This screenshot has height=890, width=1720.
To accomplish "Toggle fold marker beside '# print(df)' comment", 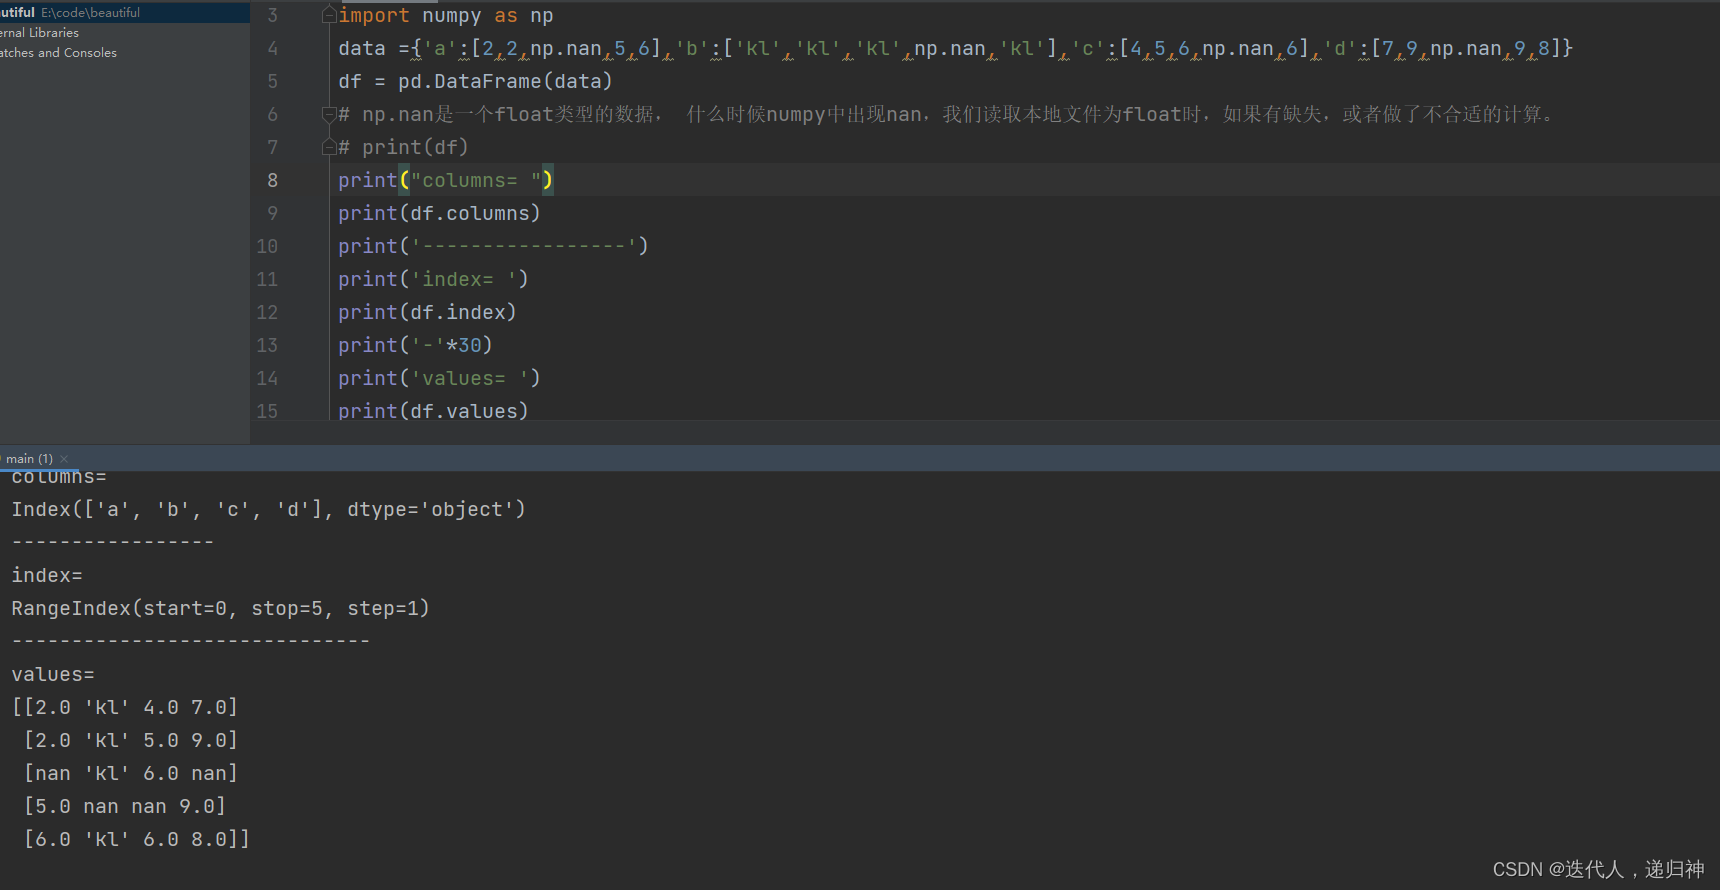I will click(329, 148).
